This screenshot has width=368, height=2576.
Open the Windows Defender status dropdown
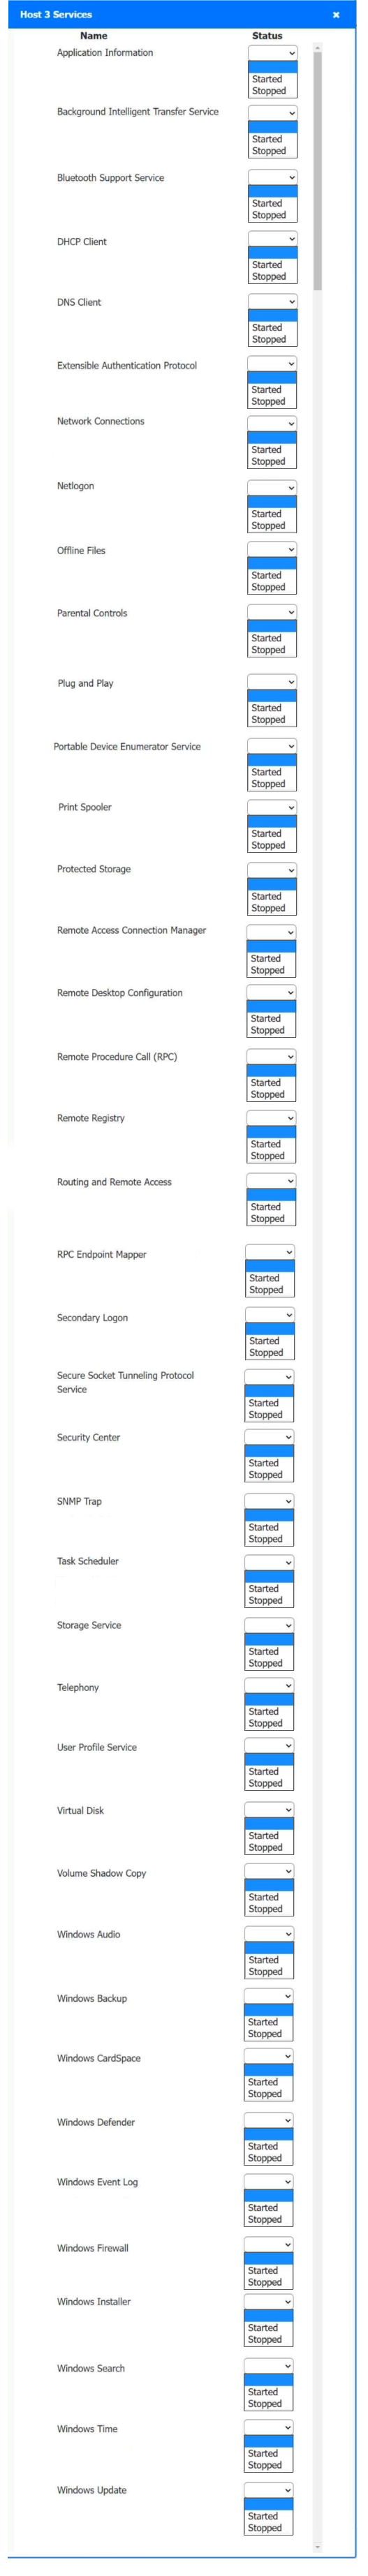click(269, 2120)
